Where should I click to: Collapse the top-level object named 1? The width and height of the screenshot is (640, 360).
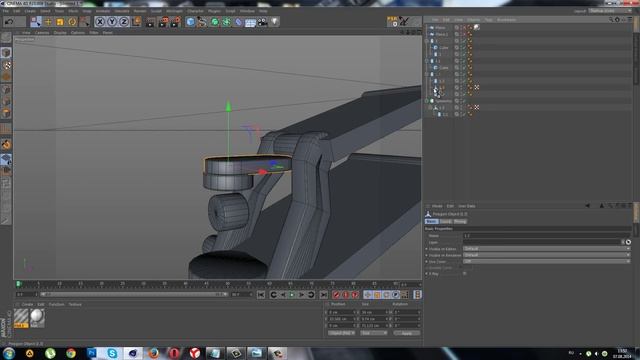pyautogui.click(x=427, y=41)
